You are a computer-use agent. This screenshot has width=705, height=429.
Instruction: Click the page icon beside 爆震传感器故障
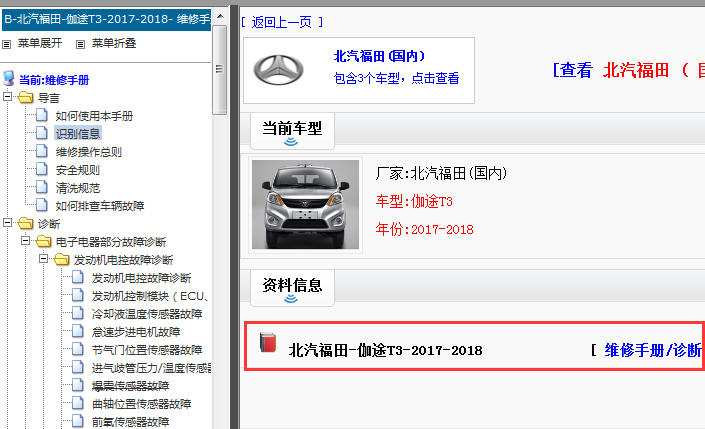[x=78, y=385]
